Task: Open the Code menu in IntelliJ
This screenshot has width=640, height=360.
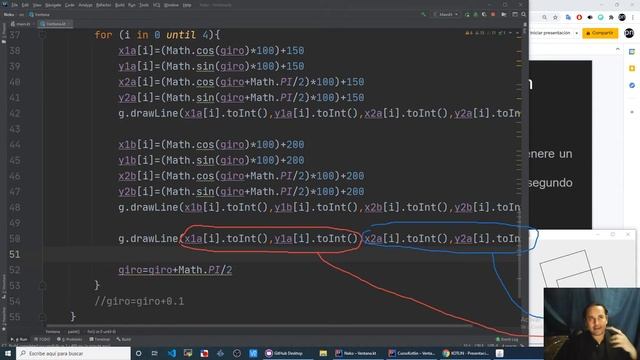Action: [x=70, y=5]
